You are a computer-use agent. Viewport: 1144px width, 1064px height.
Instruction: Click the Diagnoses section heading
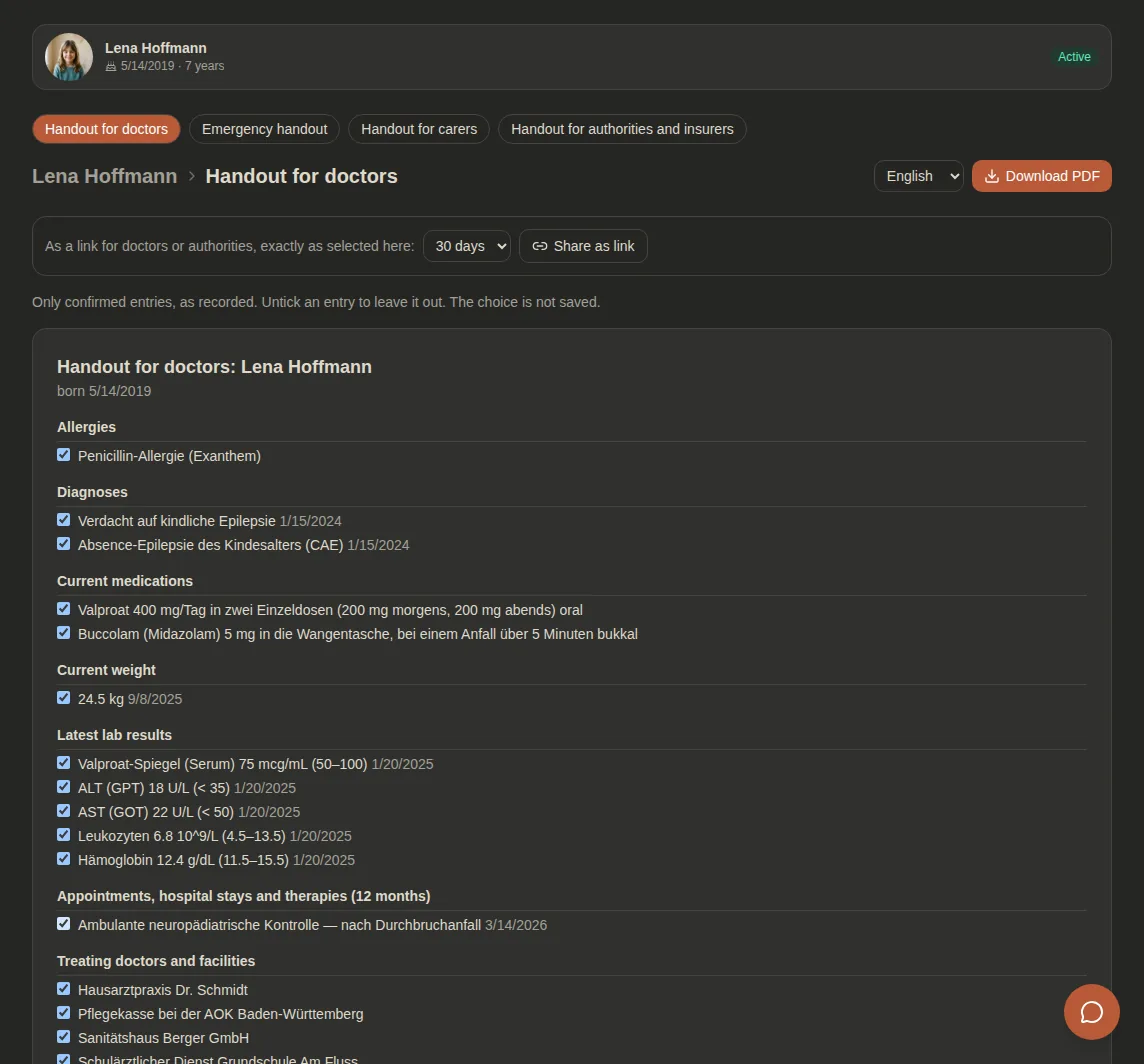92,492
